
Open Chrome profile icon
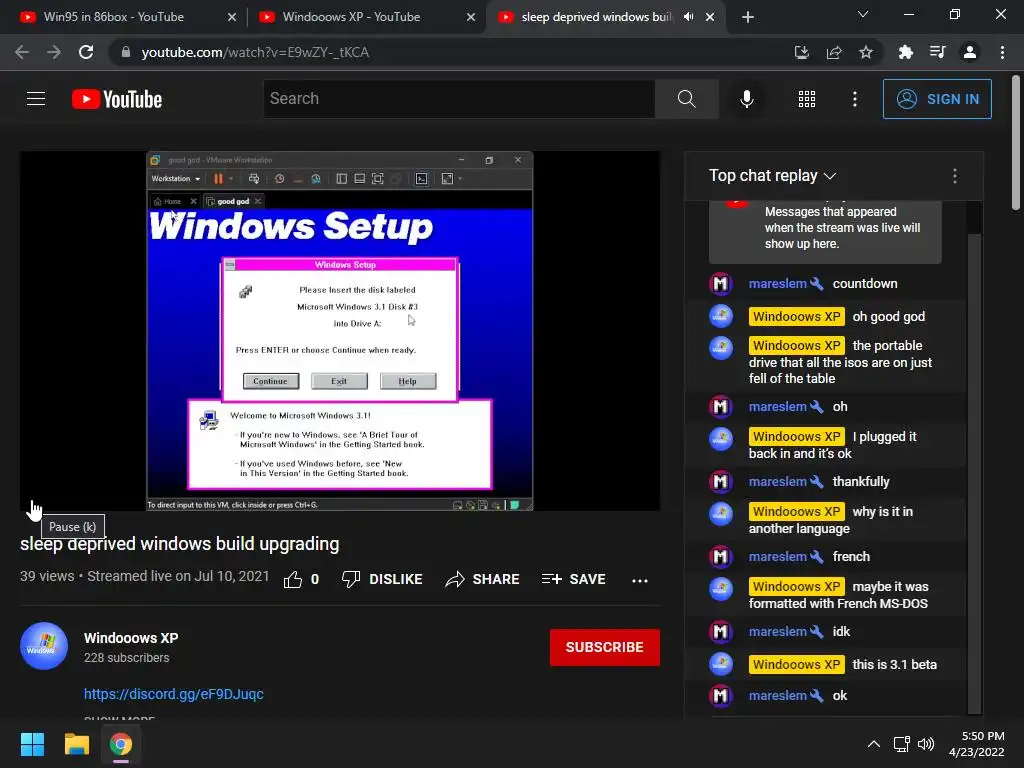pos(970,52)
